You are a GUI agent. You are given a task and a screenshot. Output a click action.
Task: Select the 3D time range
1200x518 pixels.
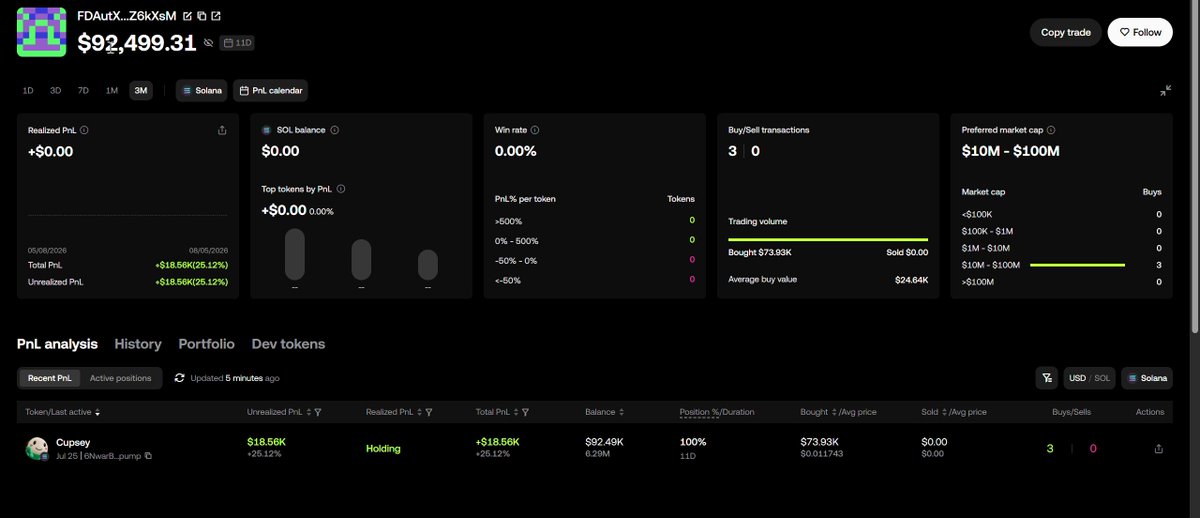pyautogui.click(x=56, y=90)
